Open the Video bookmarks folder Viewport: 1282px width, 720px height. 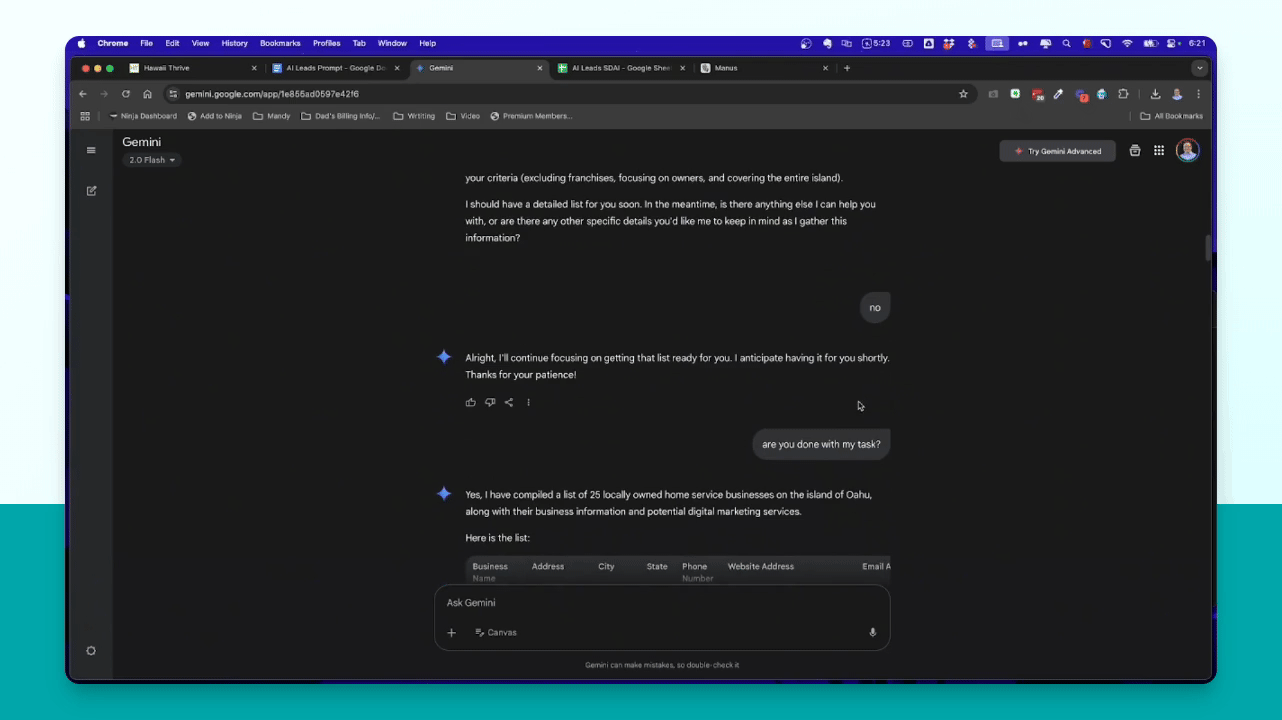pos(463,116)
